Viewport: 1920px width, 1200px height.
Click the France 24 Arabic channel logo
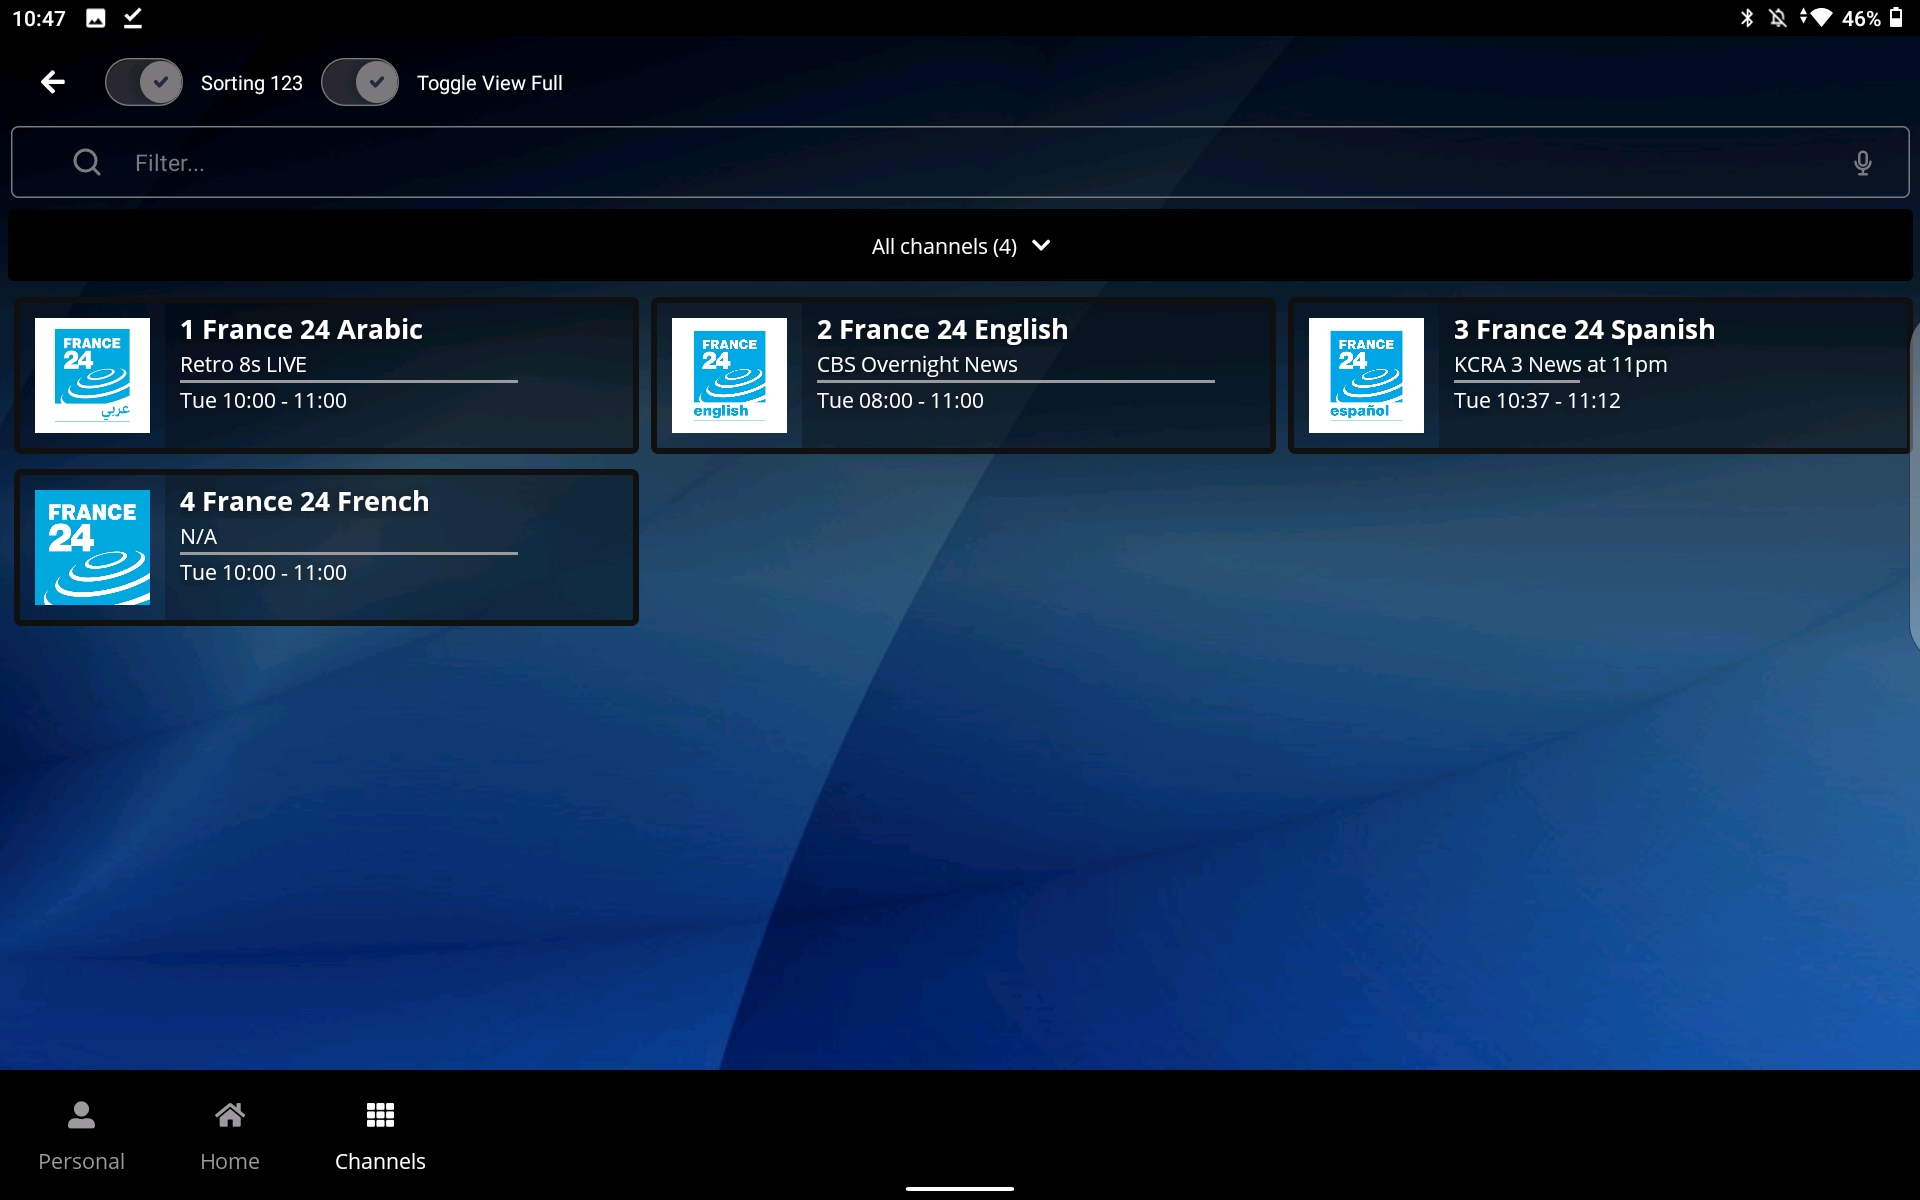click(x=91, y=375)
